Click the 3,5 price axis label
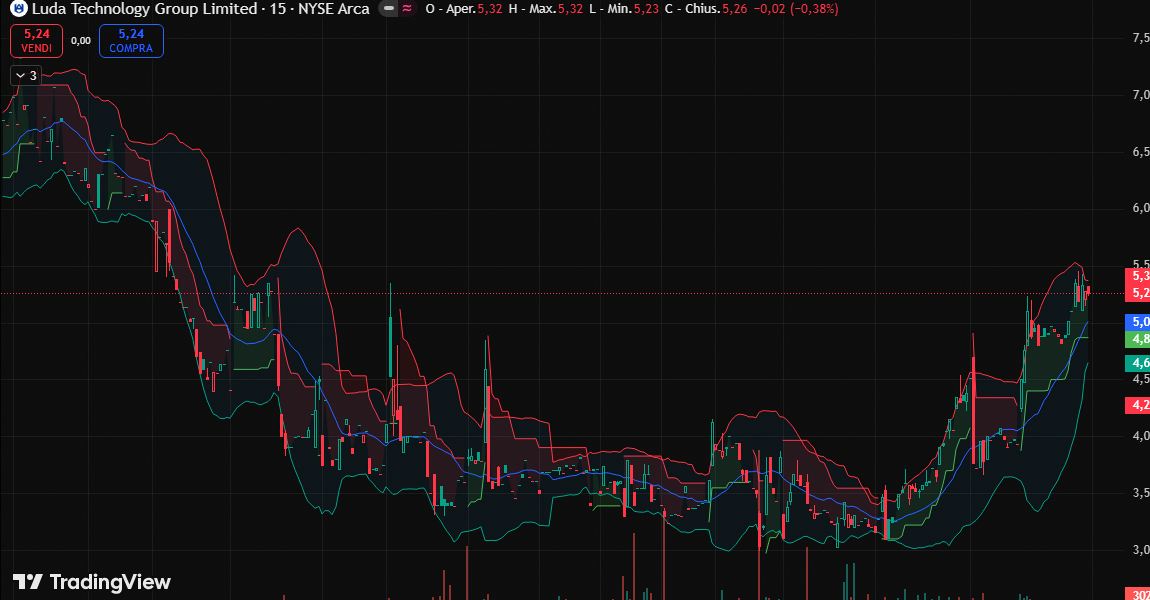The height and width of the screenshot is (600, 1150). (x=1140, y=493)
